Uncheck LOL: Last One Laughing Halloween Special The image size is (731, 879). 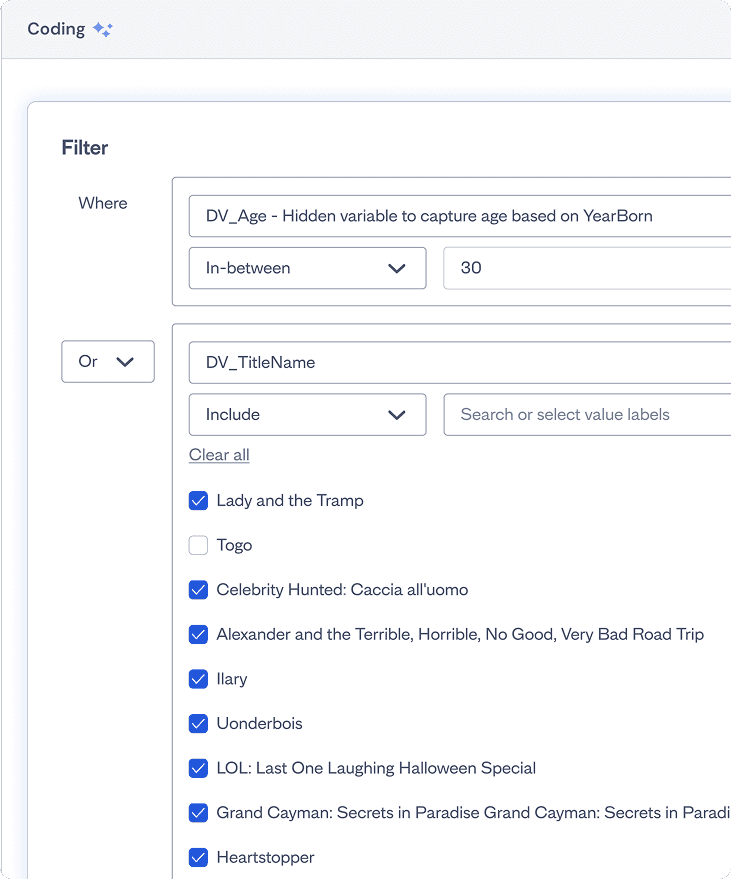198,768
